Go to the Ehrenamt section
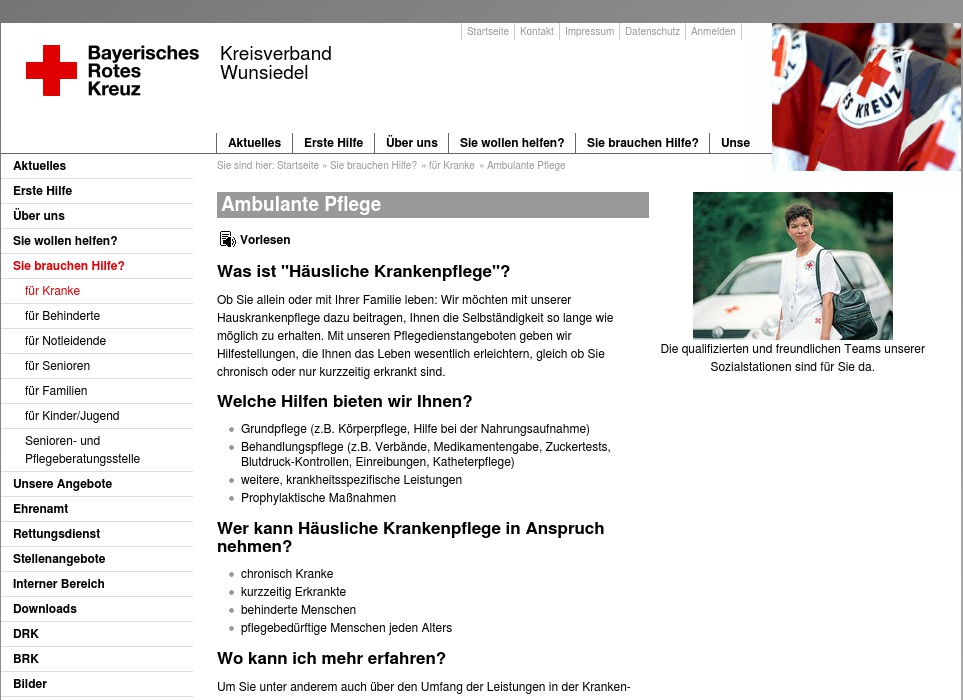The image size is (963, 700). tap(41, 508)
